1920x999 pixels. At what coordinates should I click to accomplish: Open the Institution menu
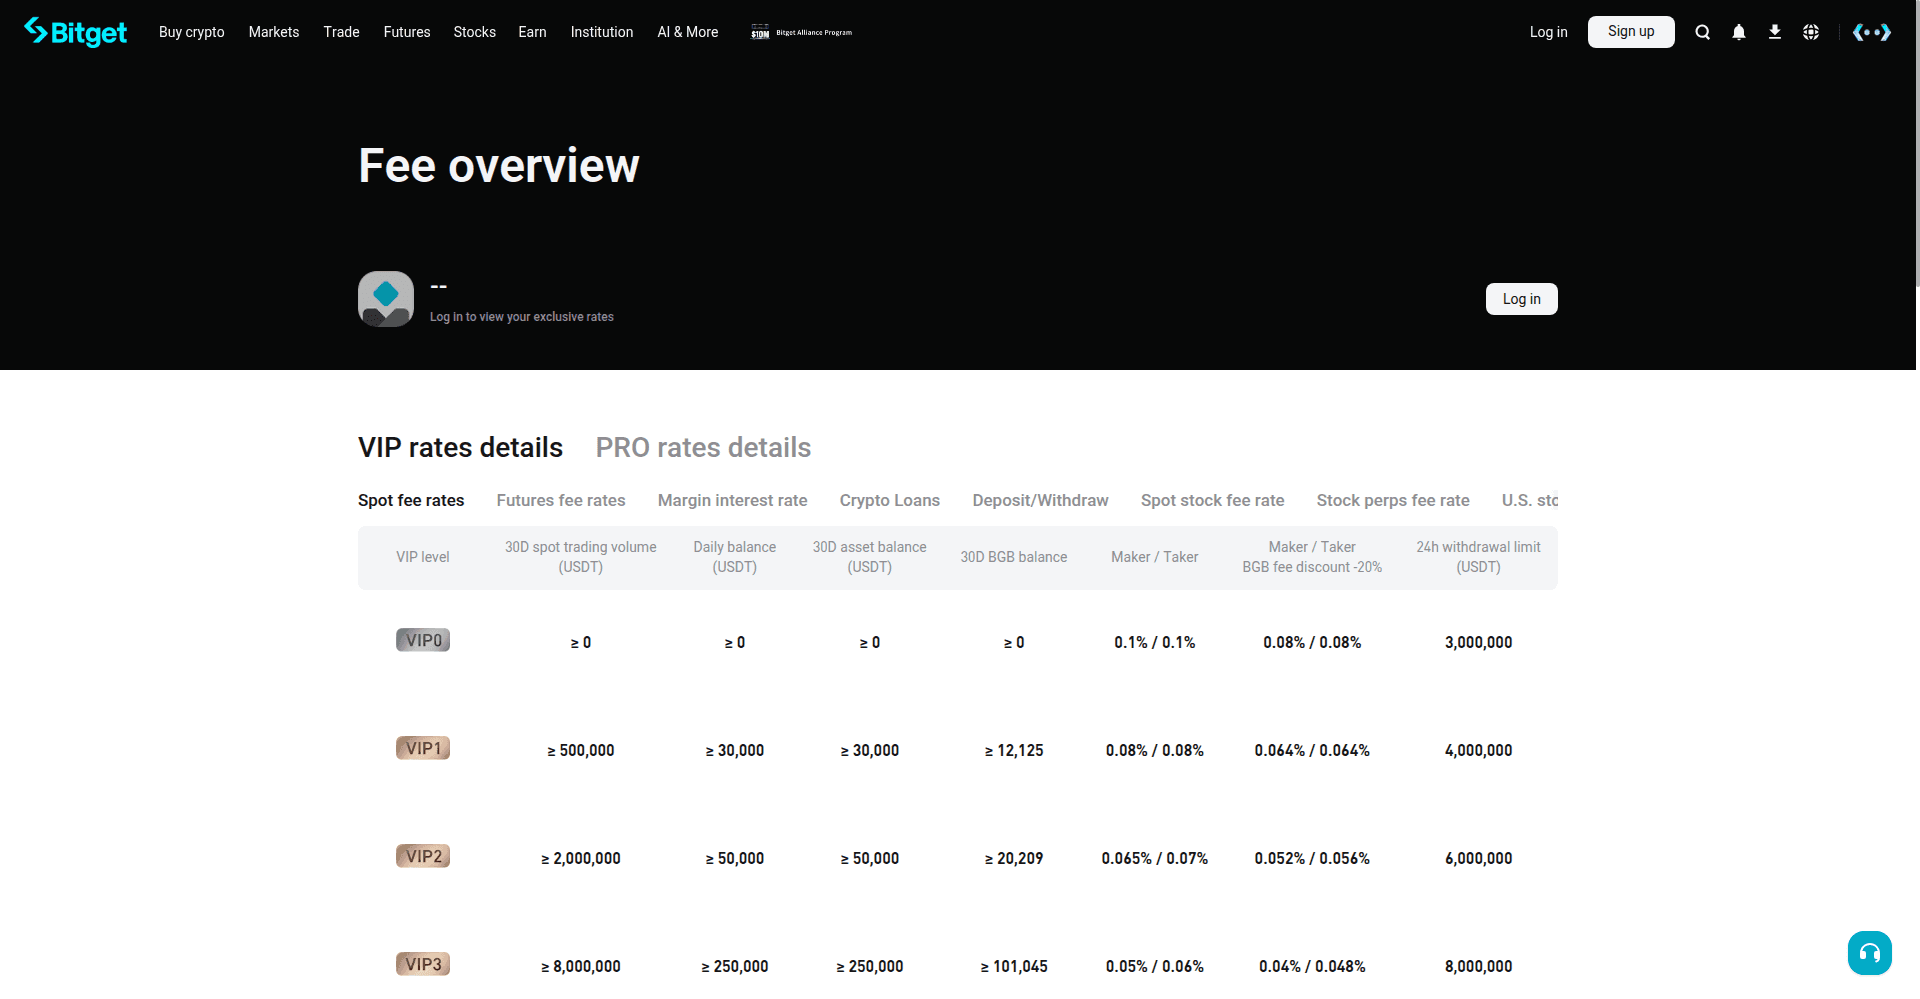(x=602, y=32)
